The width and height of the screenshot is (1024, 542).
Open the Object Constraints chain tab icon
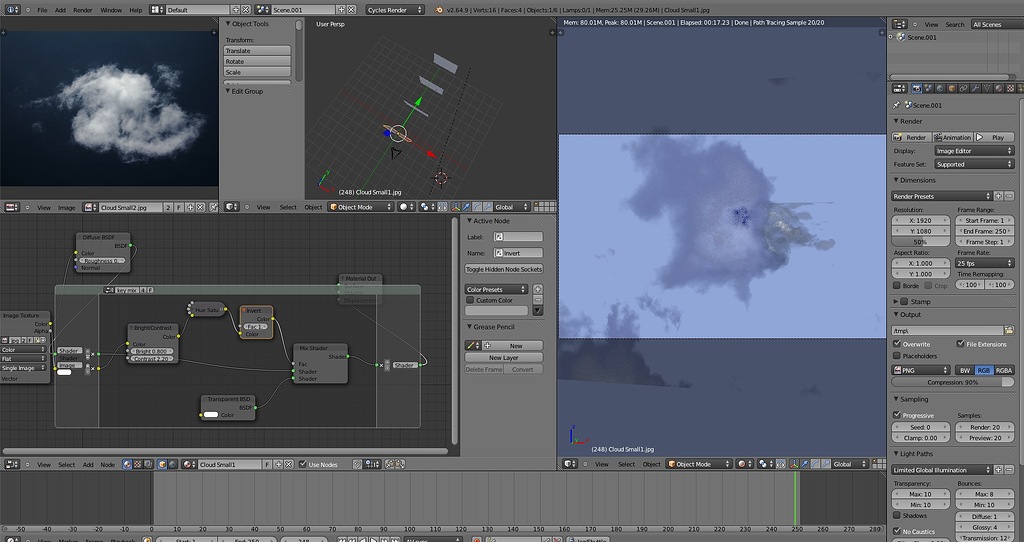(963, 88)
